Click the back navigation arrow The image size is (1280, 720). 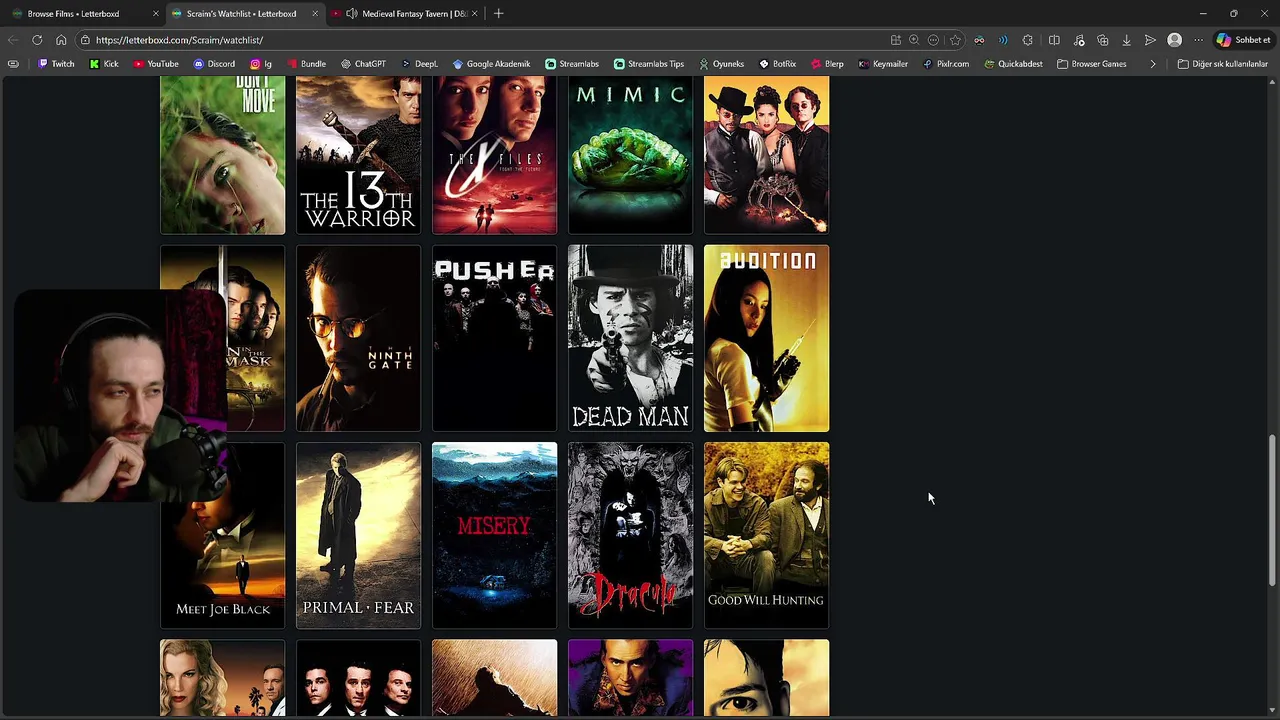[12, 40]
